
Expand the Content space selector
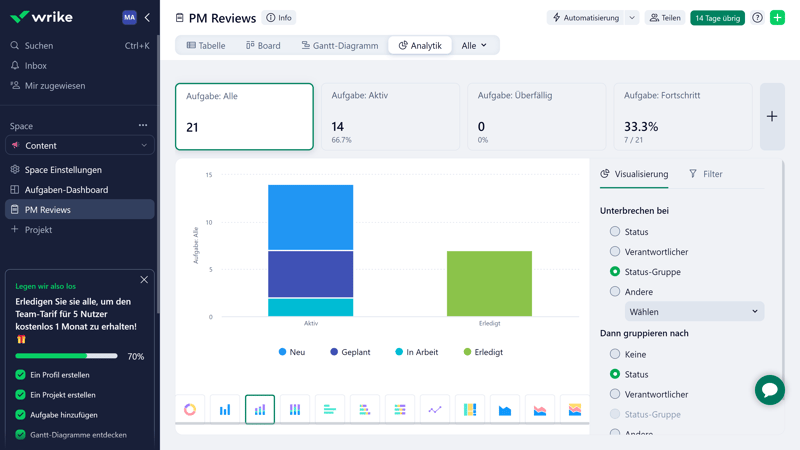(x=80, y=146)
